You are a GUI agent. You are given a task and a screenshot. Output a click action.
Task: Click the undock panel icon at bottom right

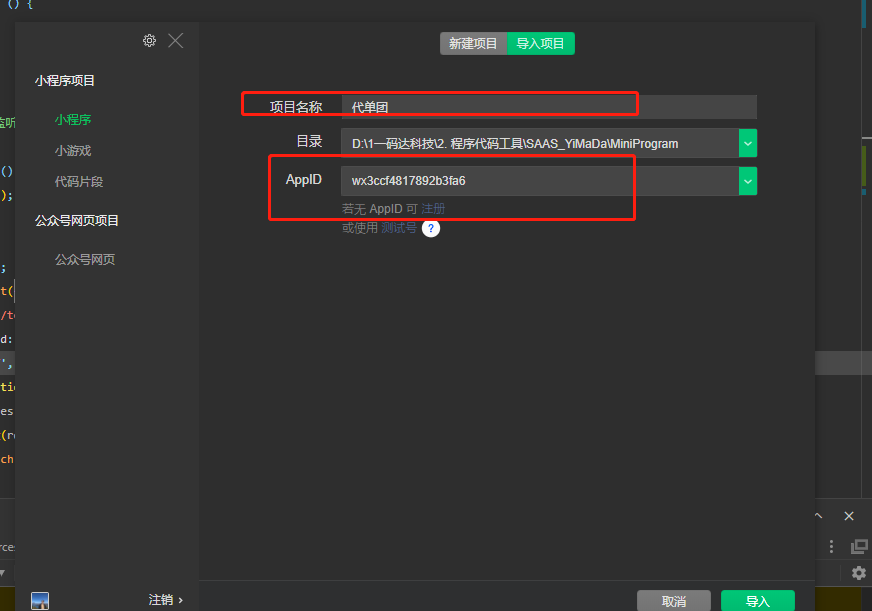coord(858,546)
